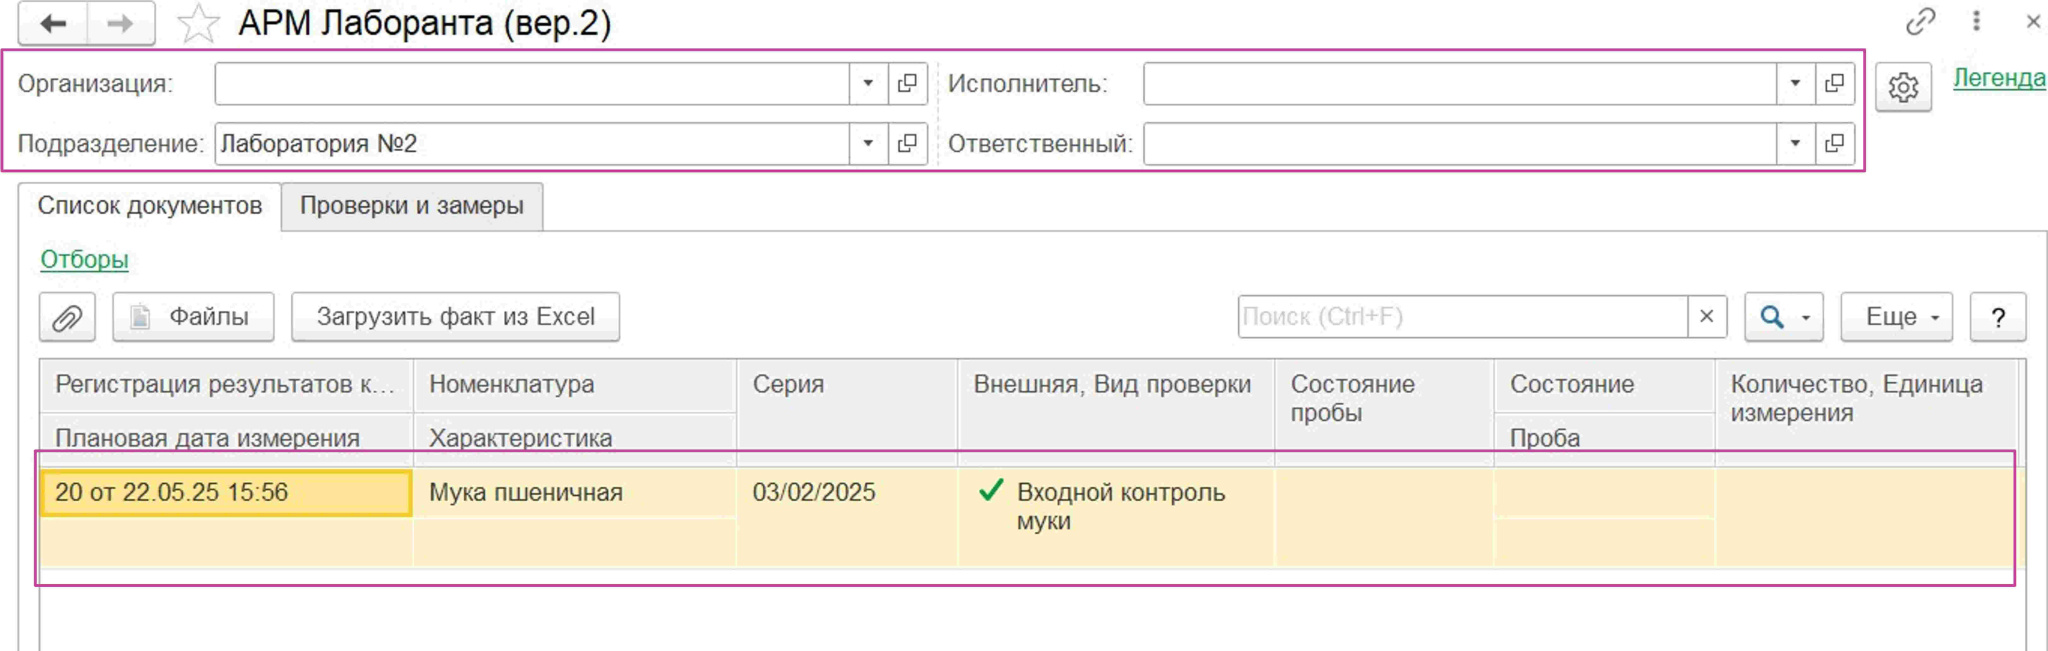The width and height of the screenshot is (2048, 651).
Task: Click the Состояние пробы column header
Action: tap(1384, 411)
